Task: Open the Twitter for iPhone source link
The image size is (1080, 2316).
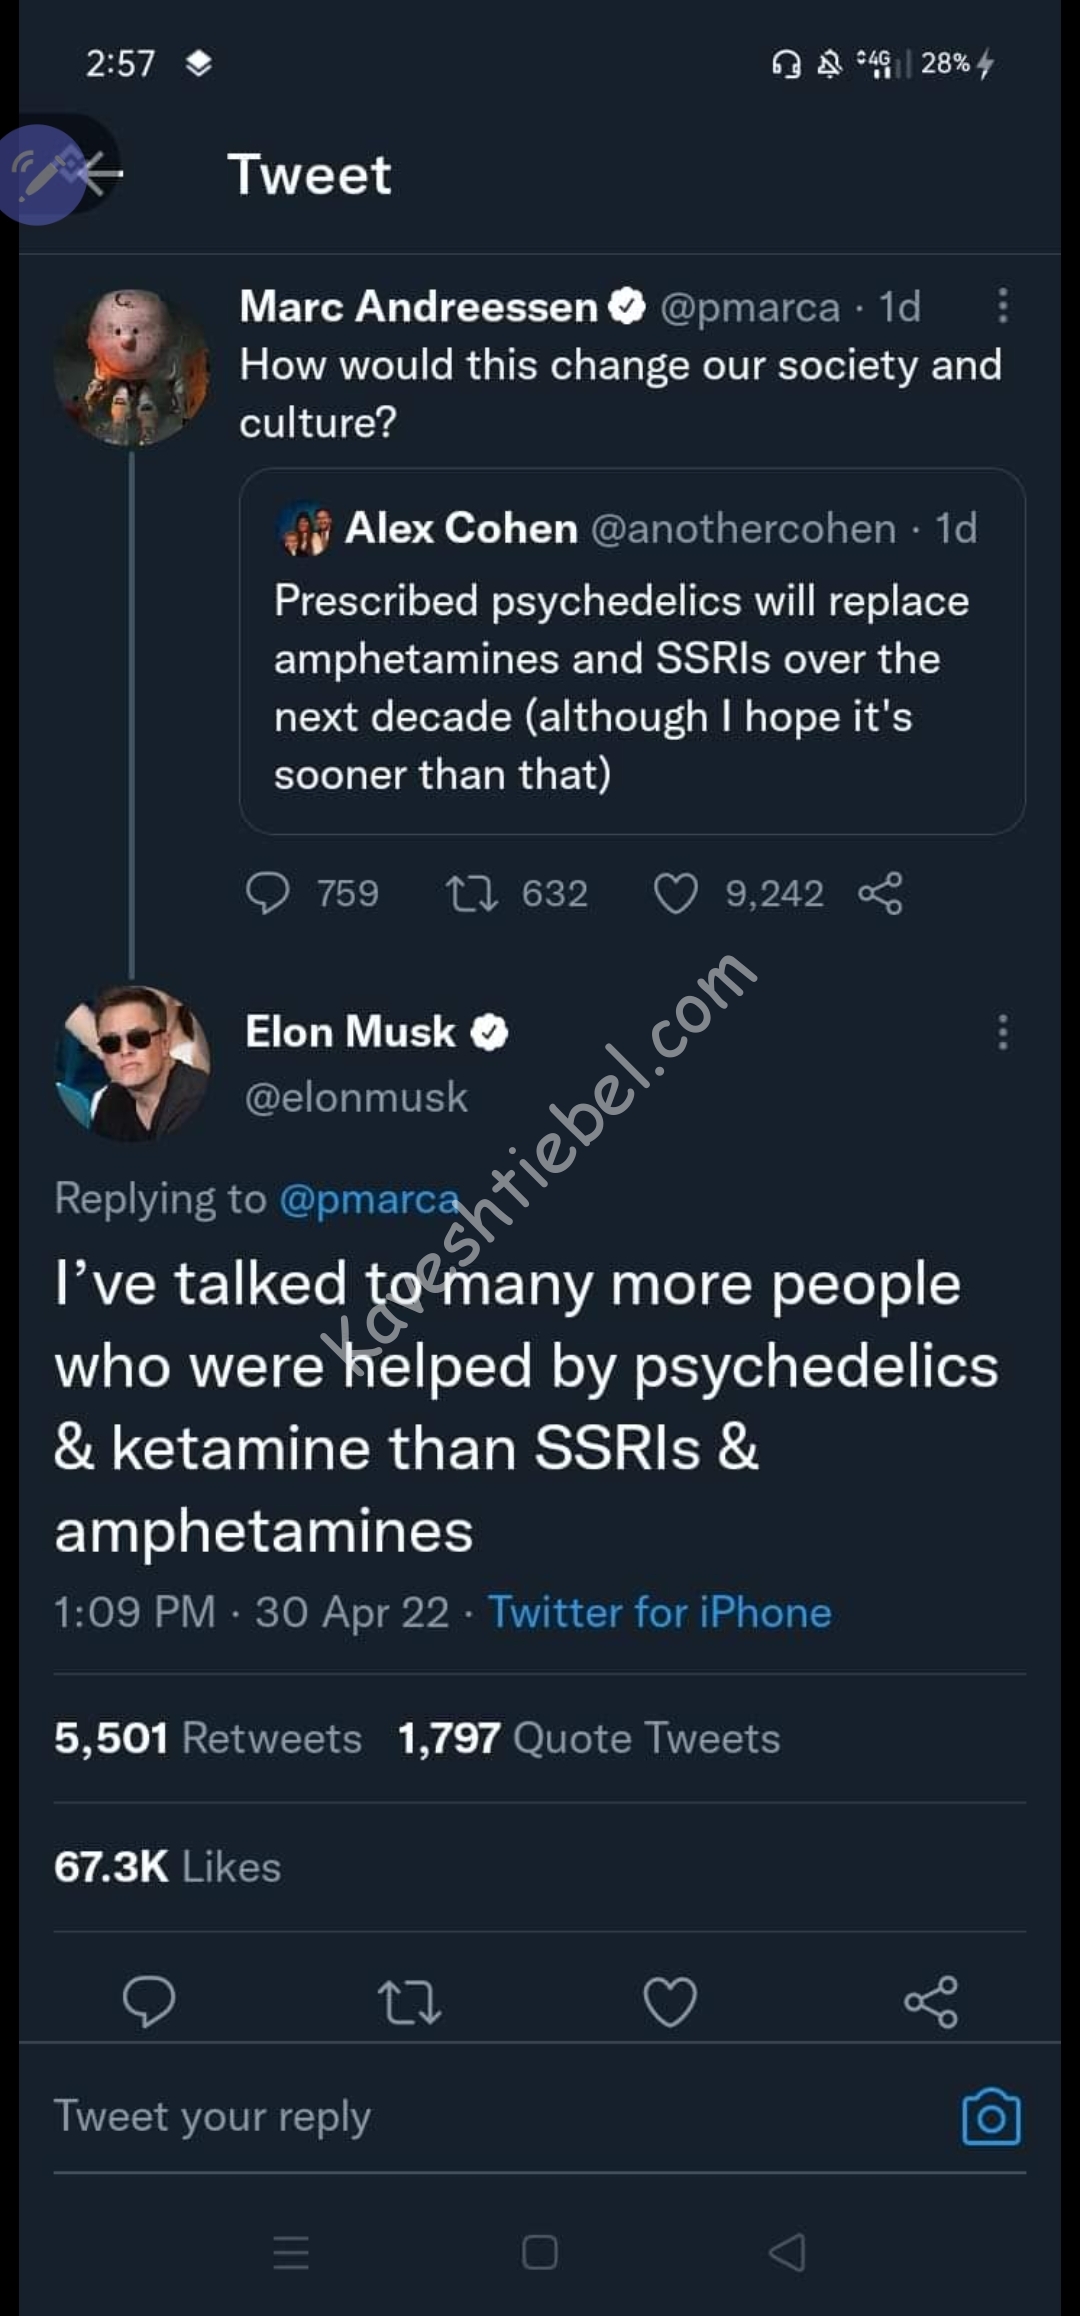Action: point(659,1612)
